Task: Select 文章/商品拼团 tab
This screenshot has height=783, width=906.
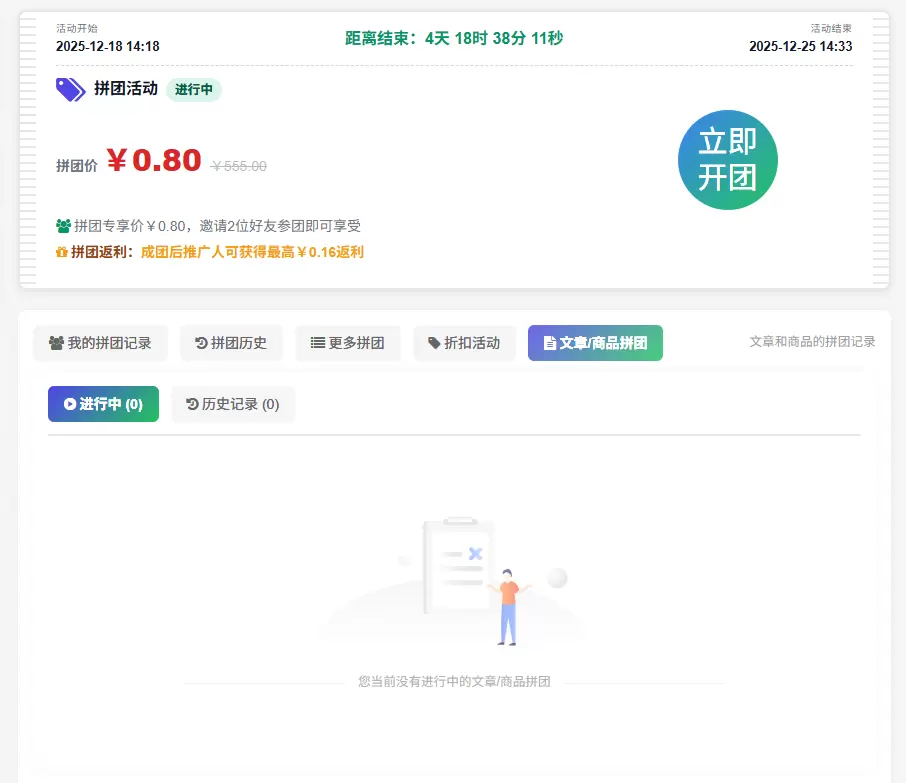Action: (x=595, y=343)
